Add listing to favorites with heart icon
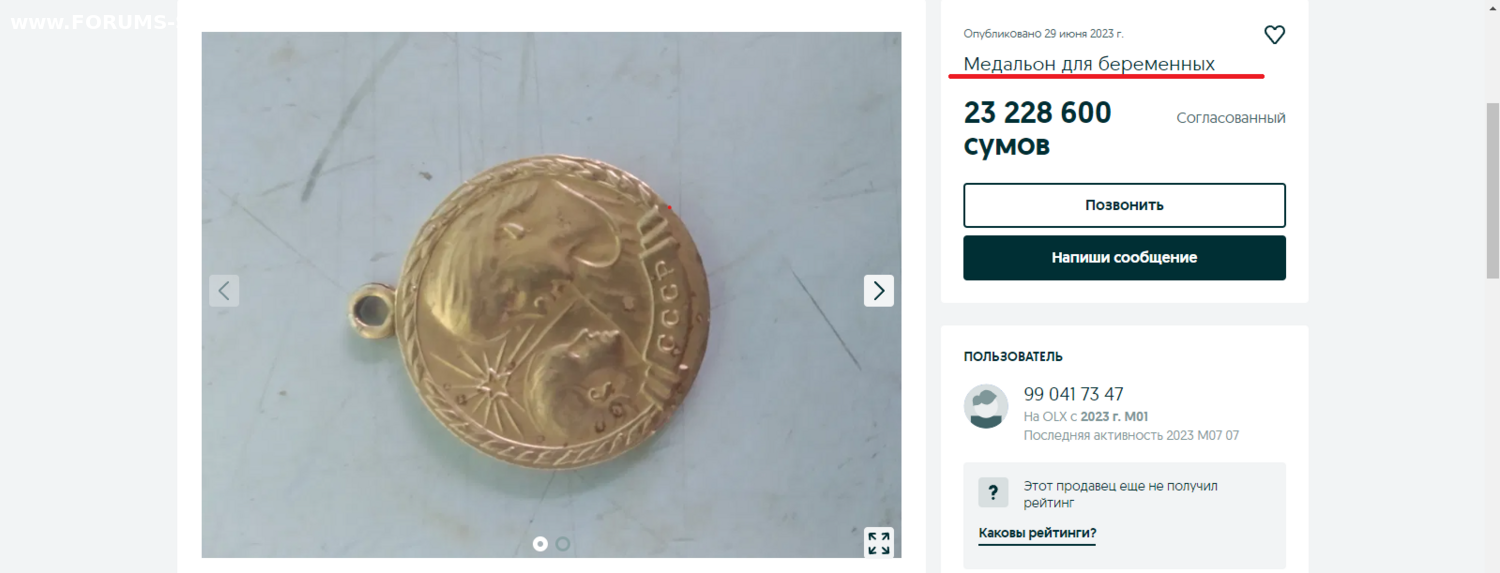This screenshot has height=573, width=1500. click(1274, 35)
